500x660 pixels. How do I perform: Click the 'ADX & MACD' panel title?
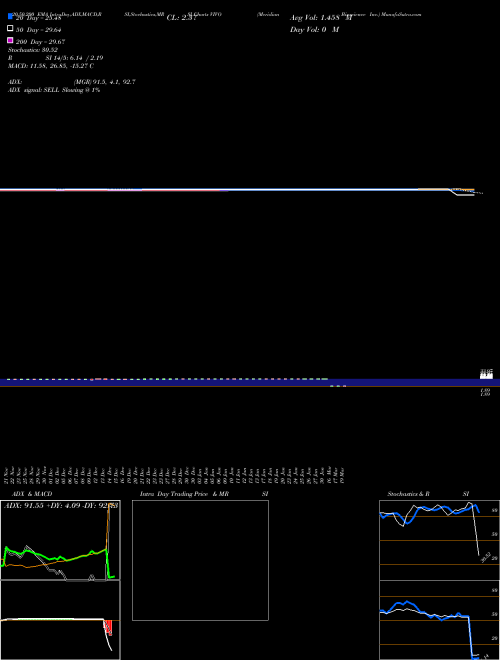pyautogui.click(x=32, y=494)
